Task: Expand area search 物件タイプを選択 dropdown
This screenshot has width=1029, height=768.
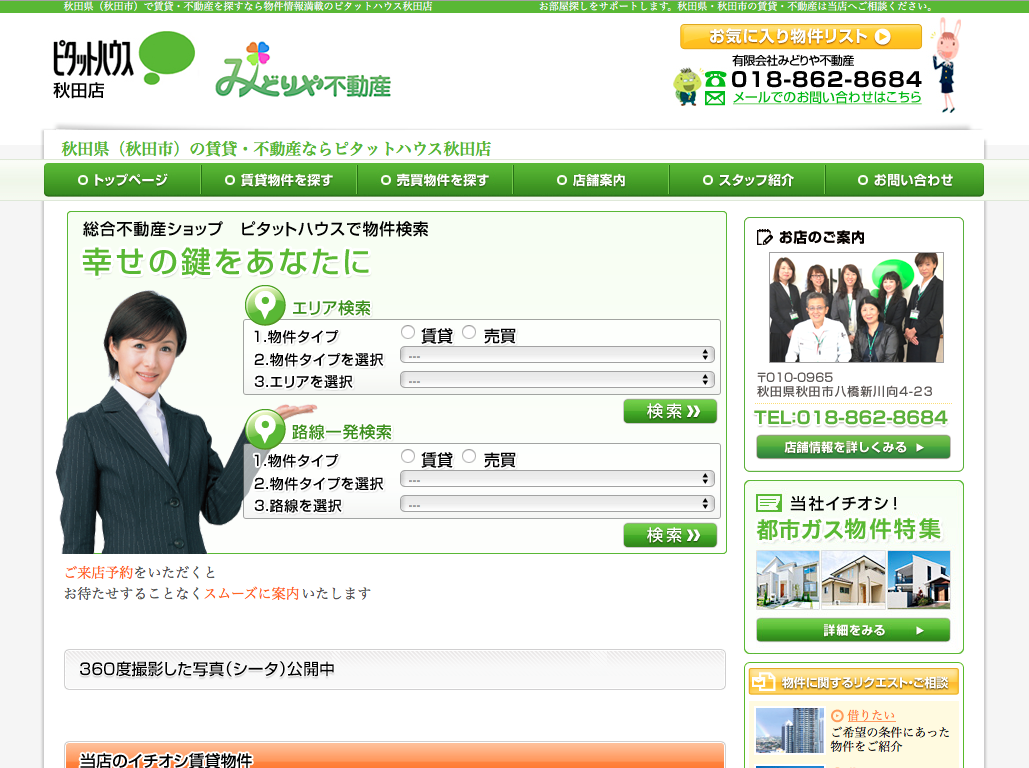Action: 557,355
